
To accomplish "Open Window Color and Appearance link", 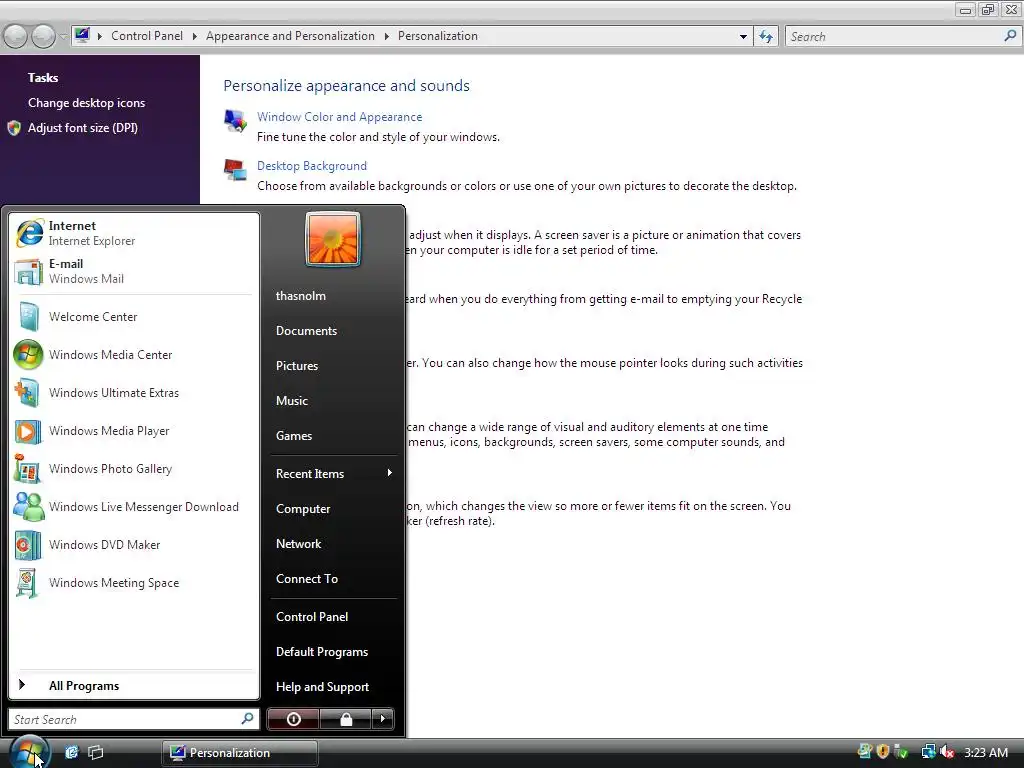I will point(340,117).
